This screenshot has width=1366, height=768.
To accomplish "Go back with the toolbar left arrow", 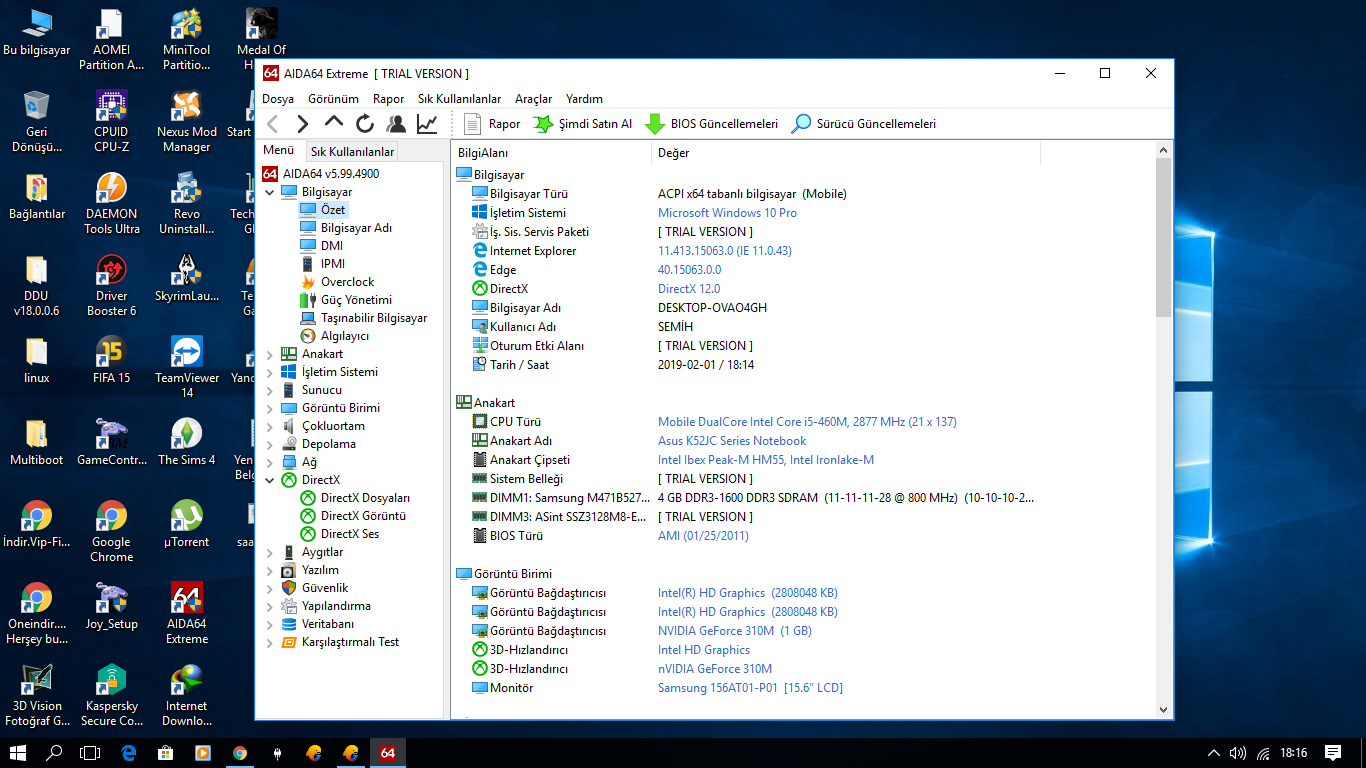I will click(x=272, y=124).
